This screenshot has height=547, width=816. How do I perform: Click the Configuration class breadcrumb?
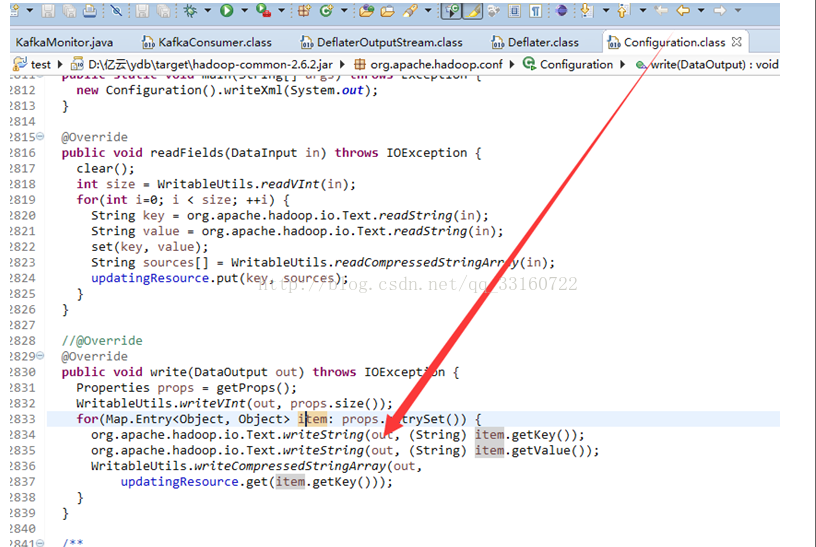[568, 64]
